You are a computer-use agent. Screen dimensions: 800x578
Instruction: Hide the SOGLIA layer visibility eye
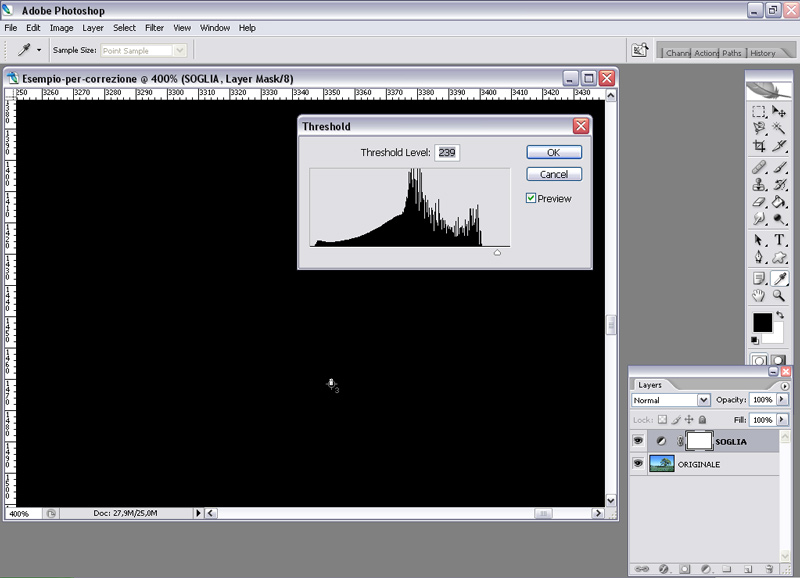(x=638, y=441)
